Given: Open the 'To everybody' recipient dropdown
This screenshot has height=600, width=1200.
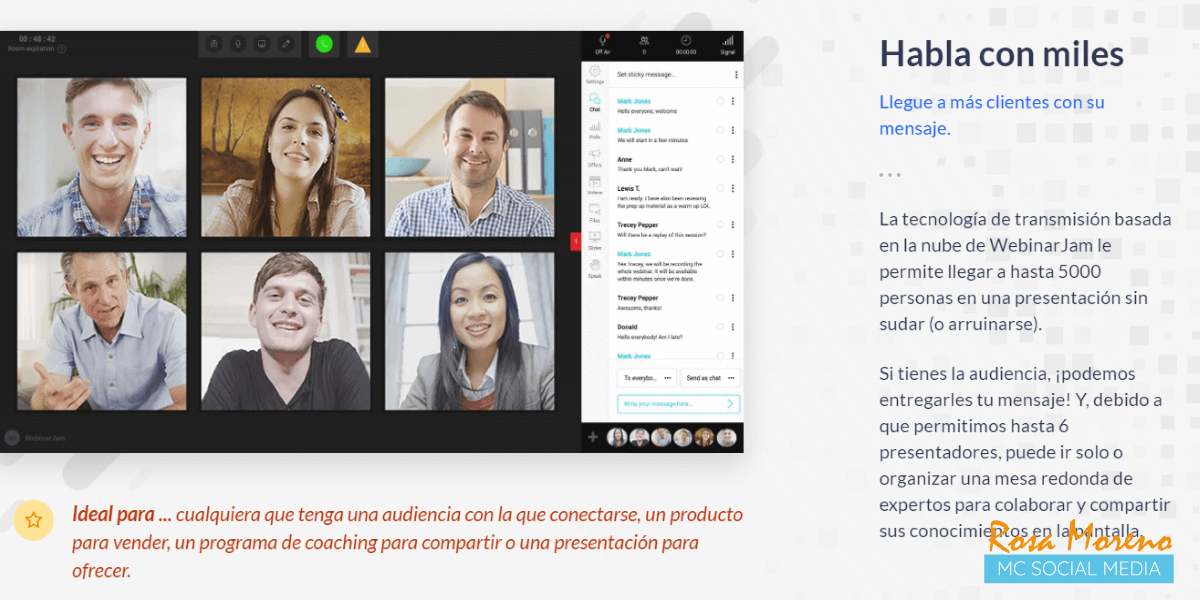Looking at the screenshot, I should pos(647,378).
